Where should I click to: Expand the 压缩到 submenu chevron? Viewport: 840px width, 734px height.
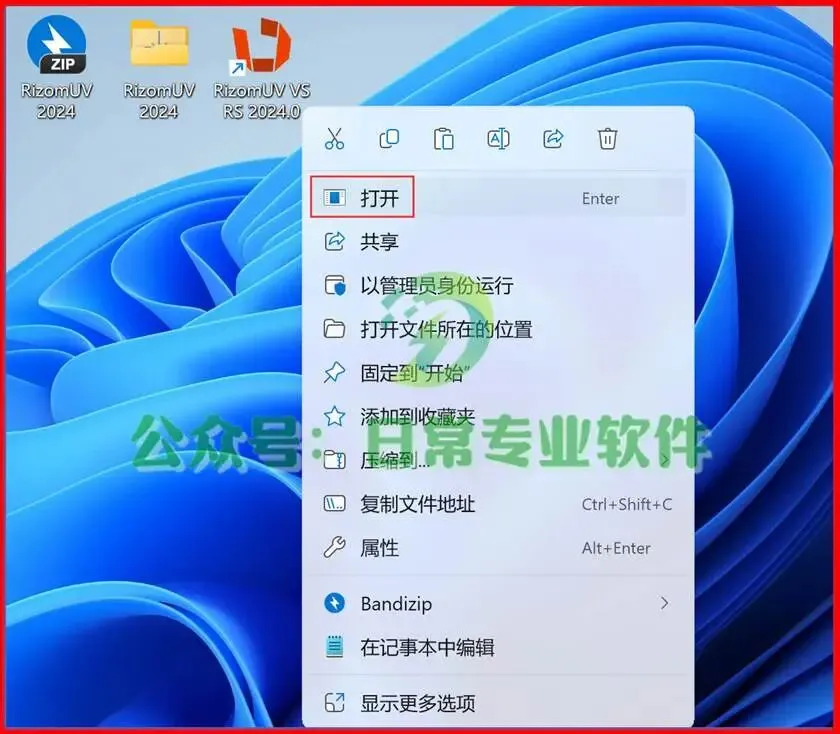pos(664,460)
